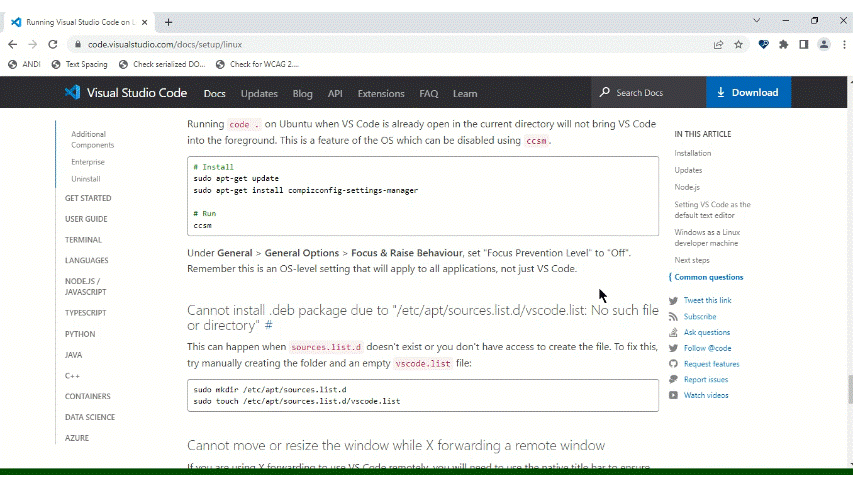
Task: Jump to Common questions section
Action: pyautogui.click(x=709, y=277)
